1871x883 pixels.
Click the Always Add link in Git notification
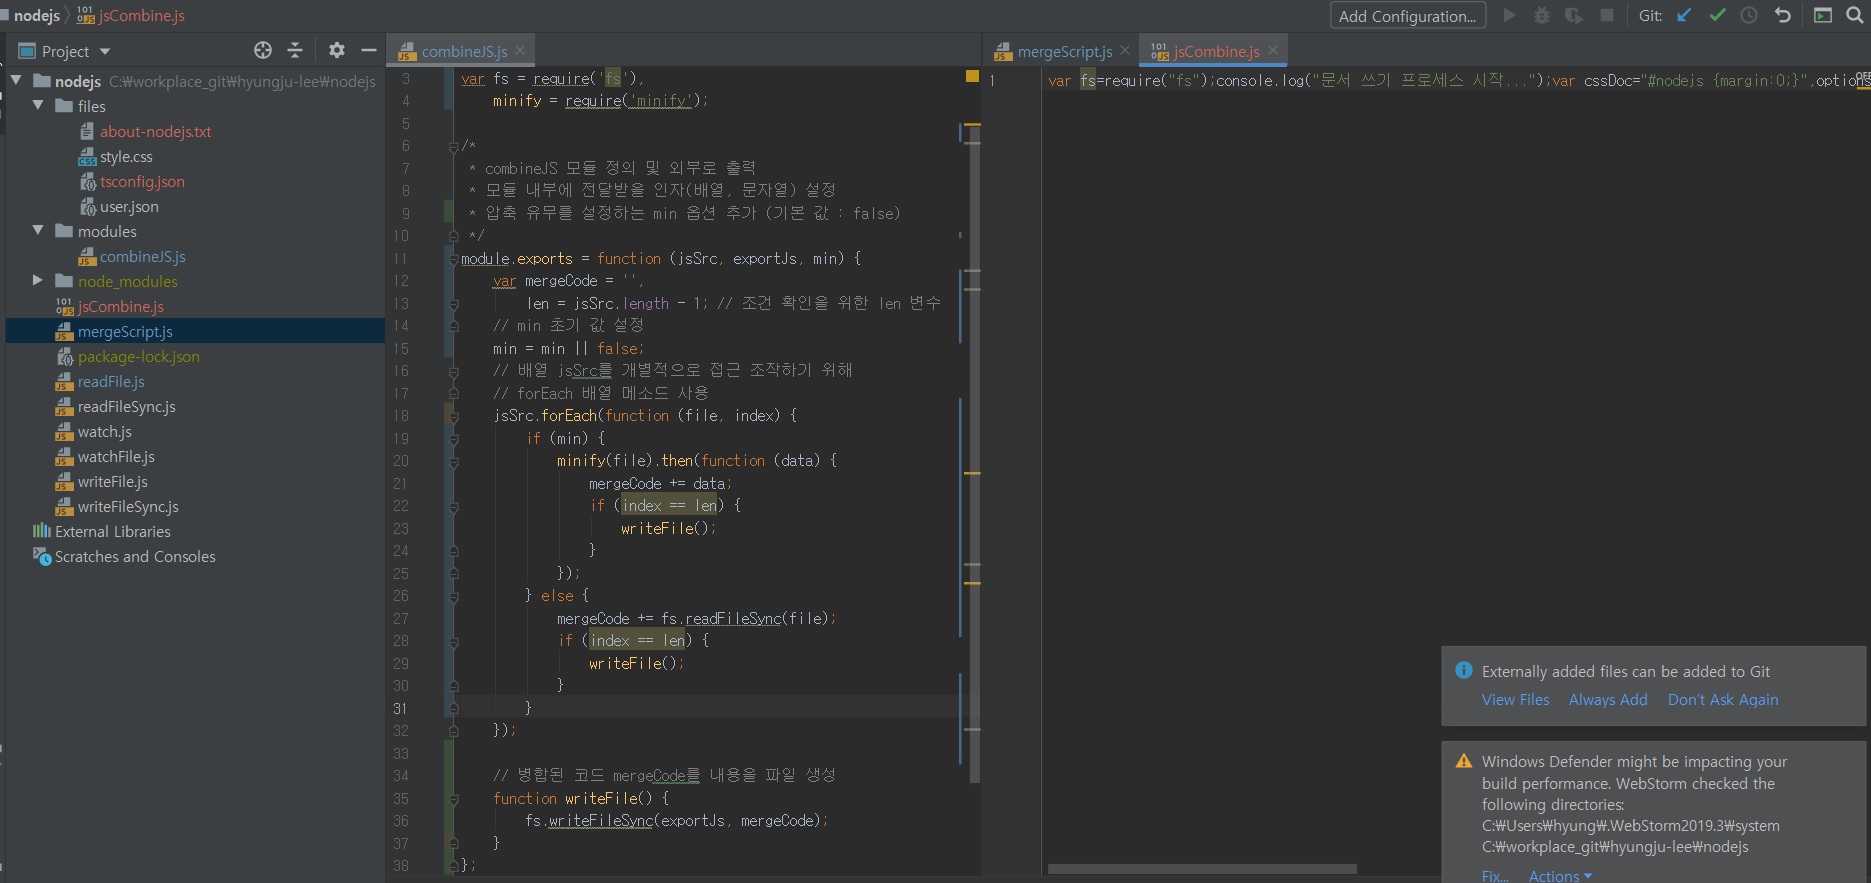tap(1607, 700)
